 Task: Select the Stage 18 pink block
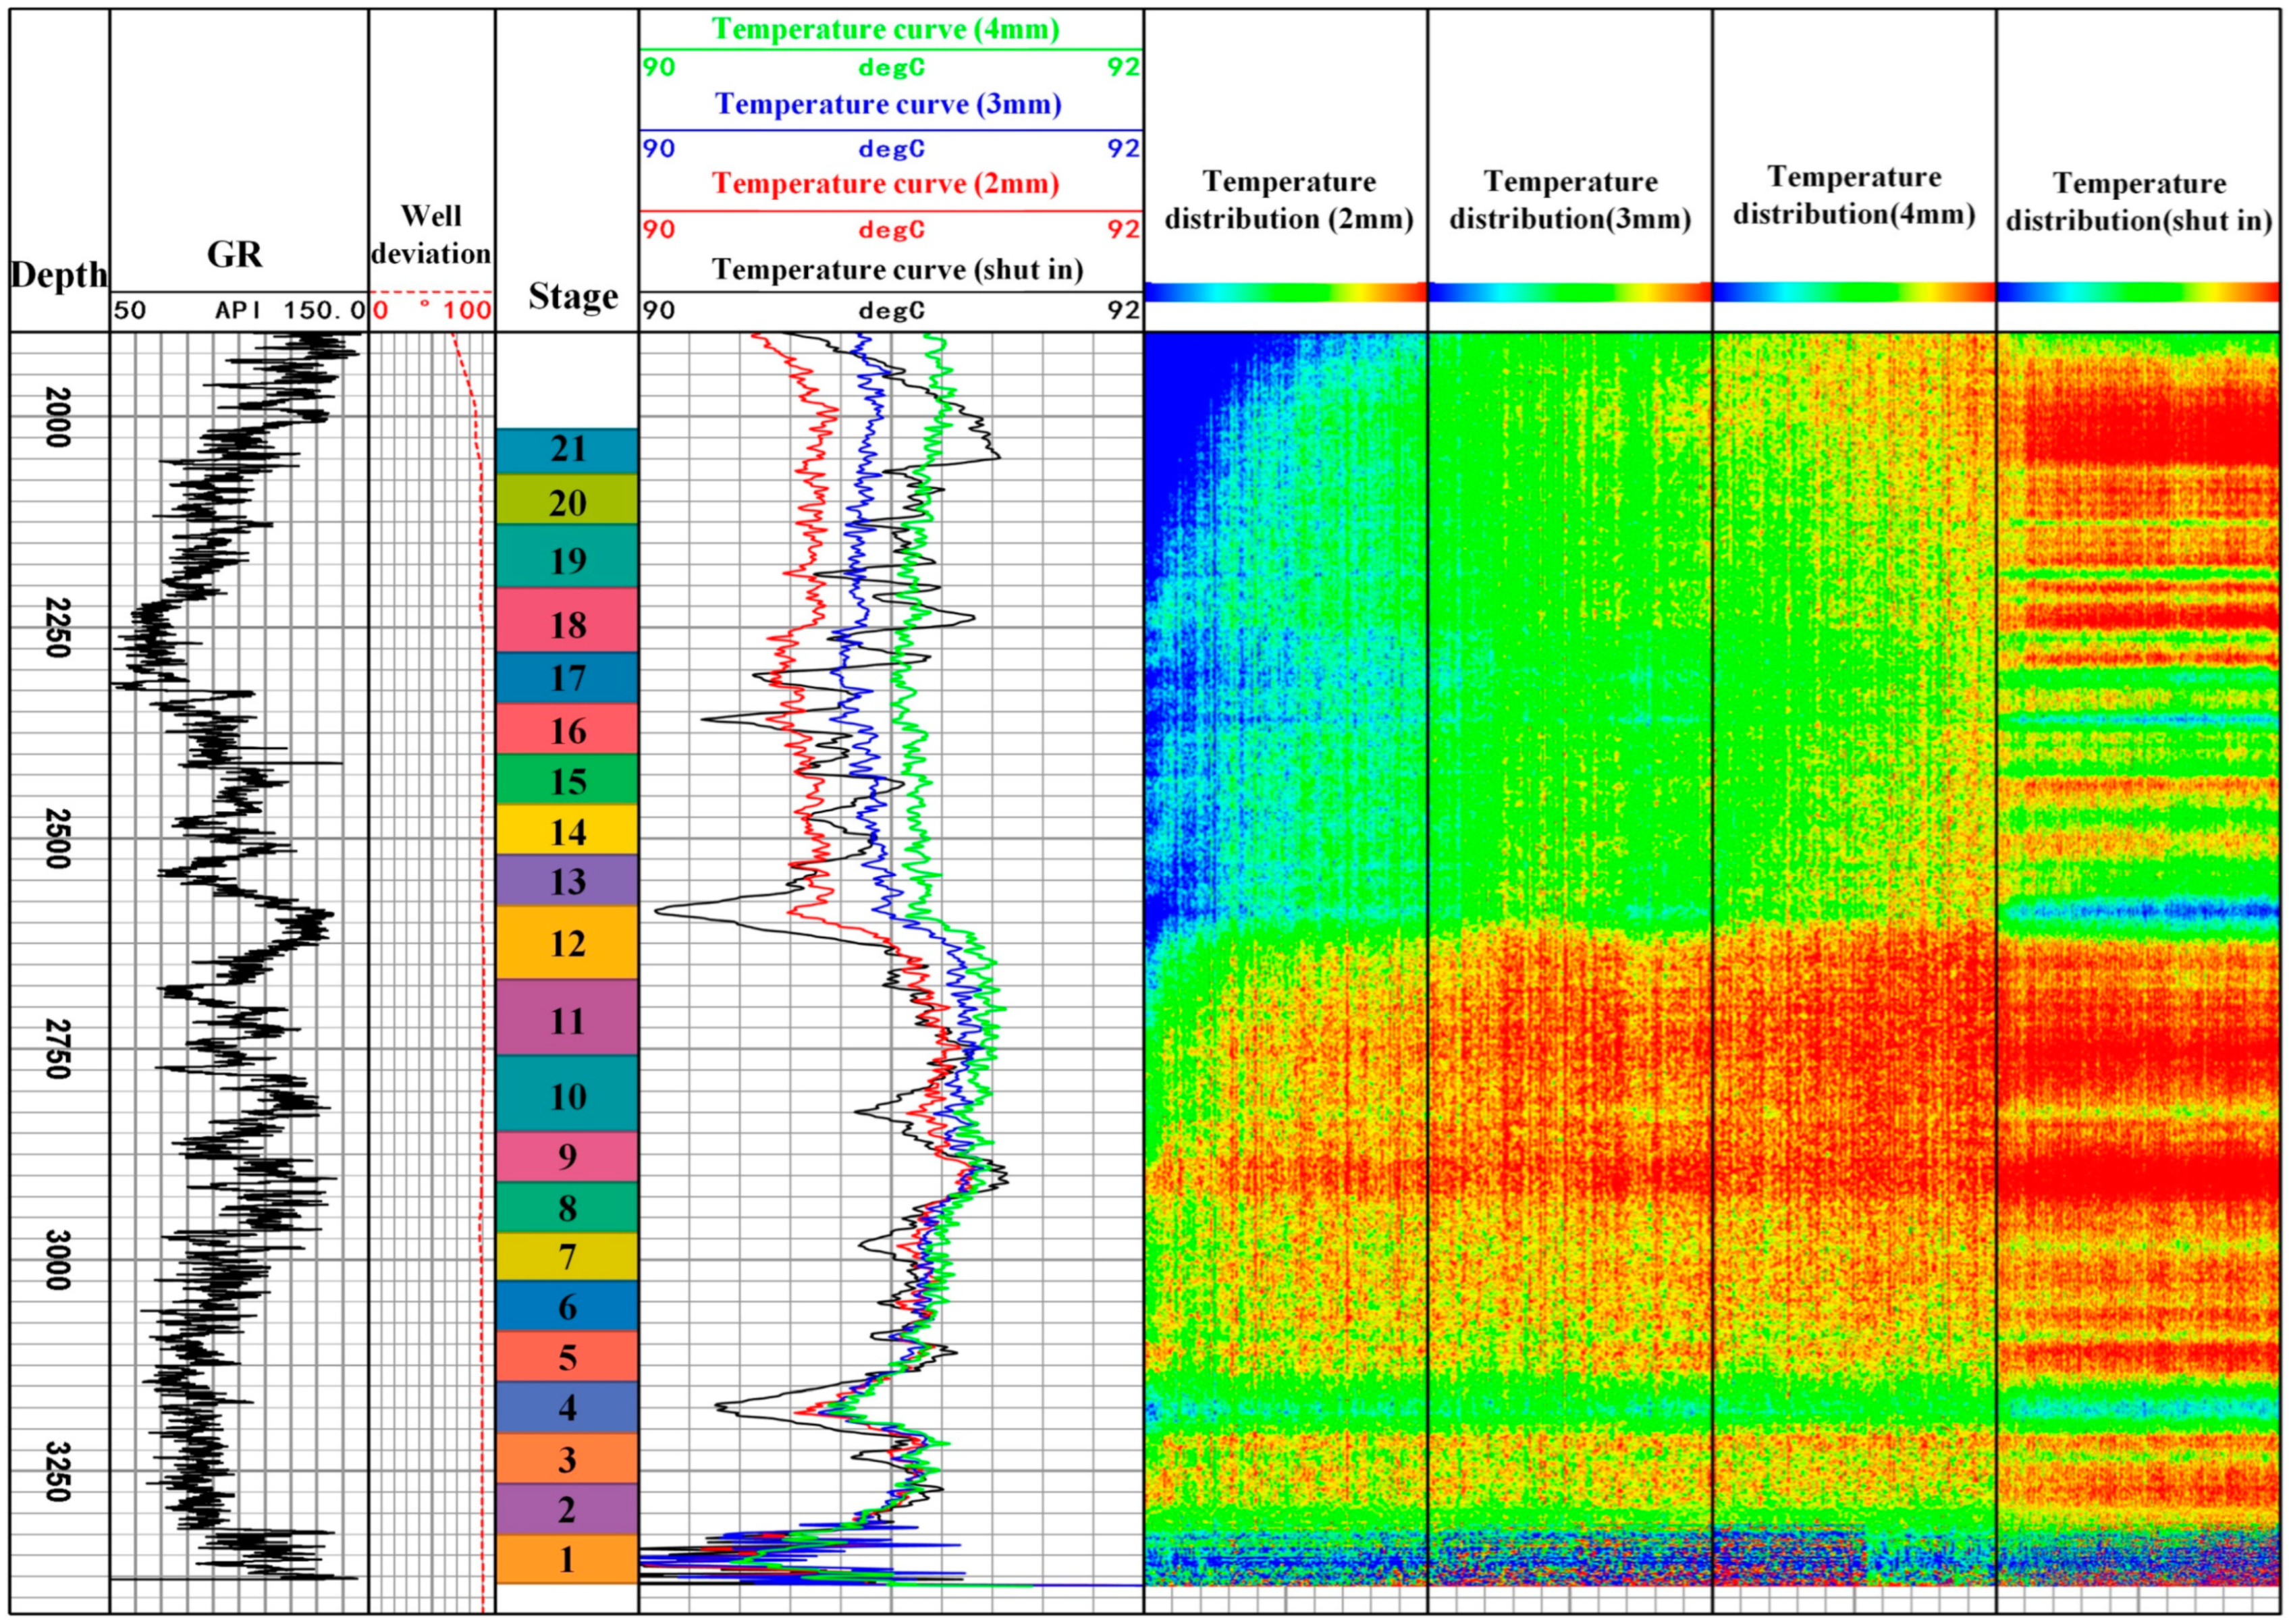pyautogui.click(x=567, y=624)
